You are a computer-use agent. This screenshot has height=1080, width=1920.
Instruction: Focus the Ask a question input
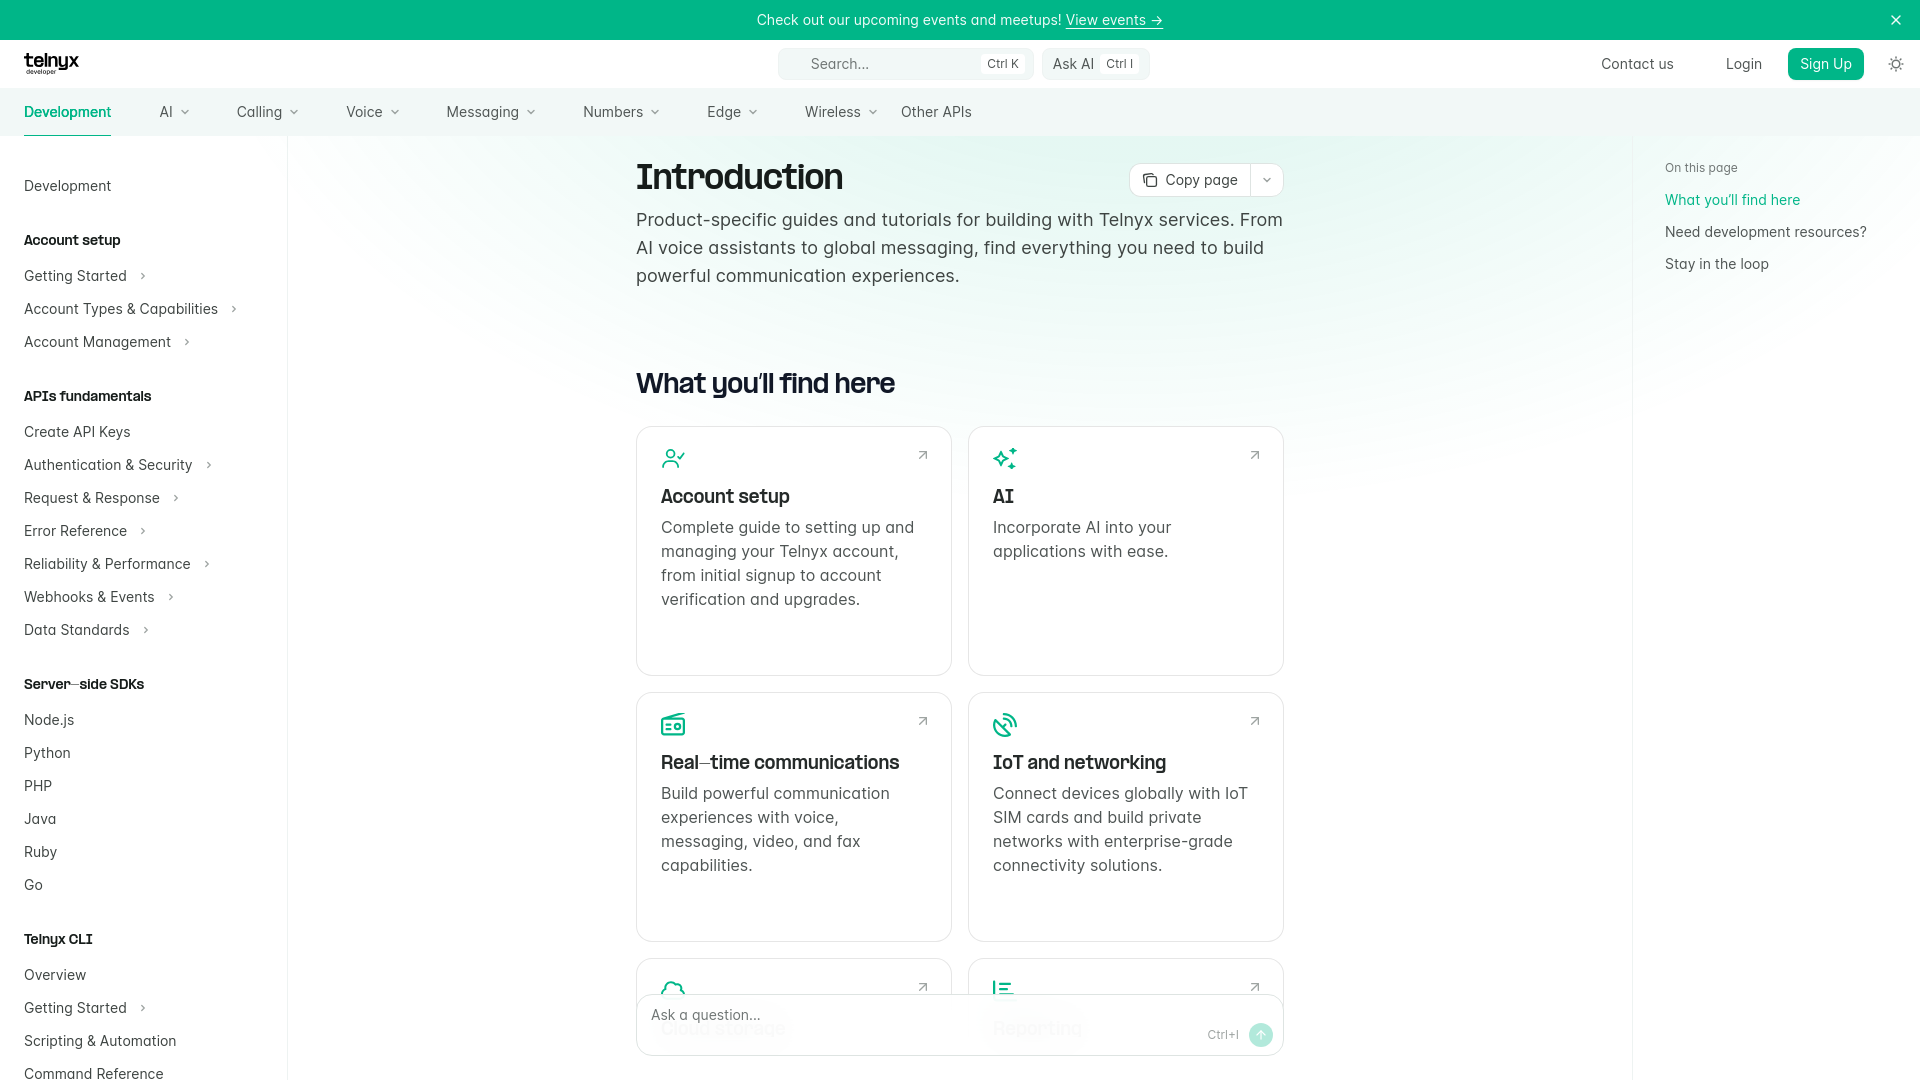pyautogui.click(x=920, y=1015)
